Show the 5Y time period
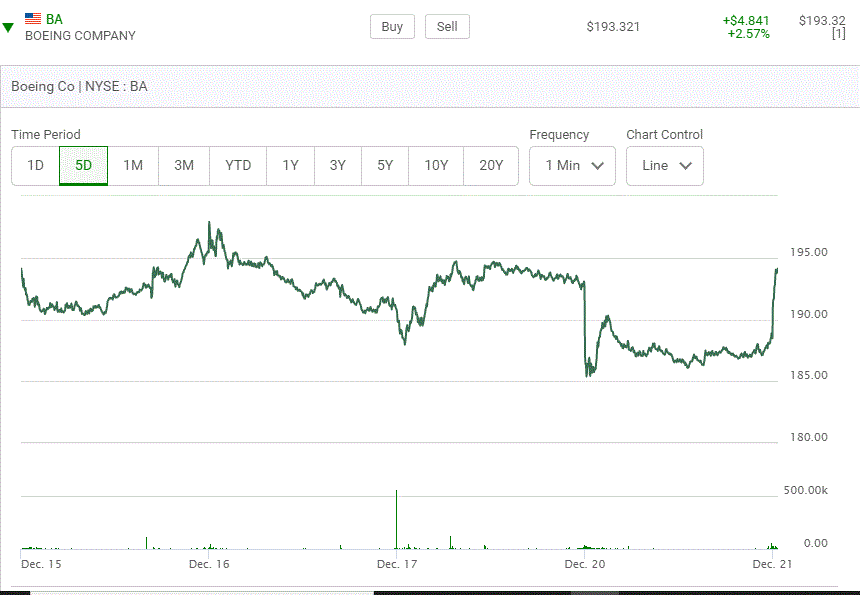Screen dimensions: 860x595 [x=385, y=166]
